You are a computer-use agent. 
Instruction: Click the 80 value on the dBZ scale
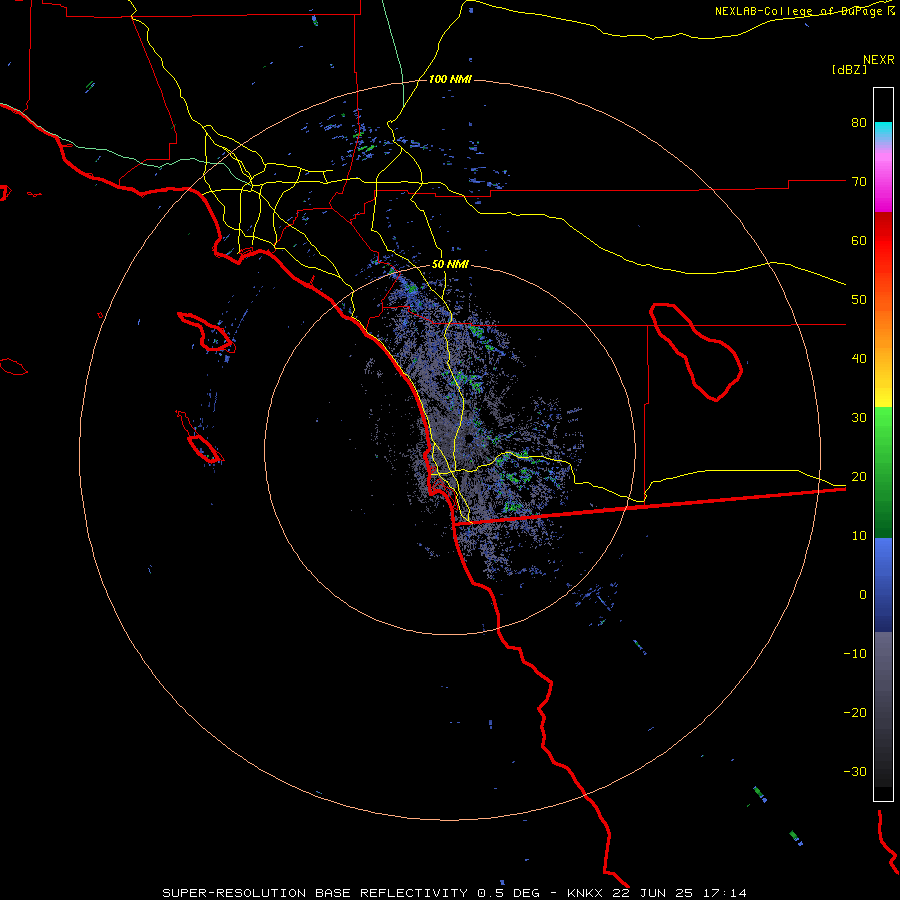pyautogui.click(x=859, y=123)
